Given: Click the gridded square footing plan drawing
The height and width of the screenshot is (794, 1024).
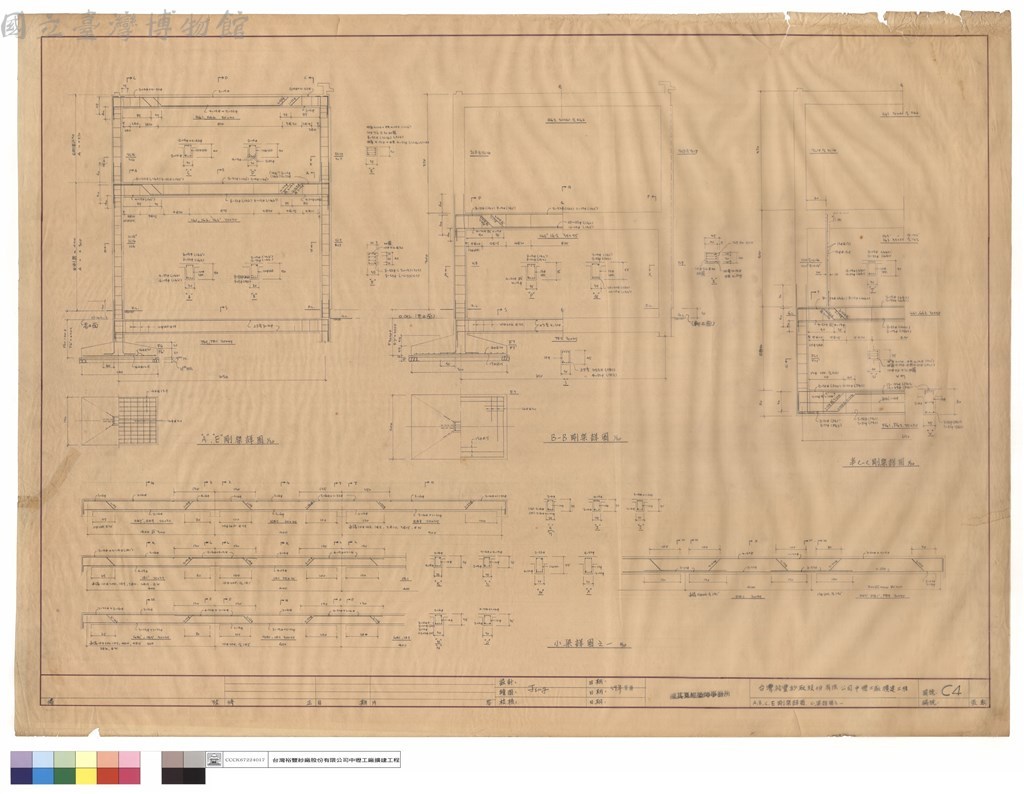Looking at the screenshot, I should point(139,422).
